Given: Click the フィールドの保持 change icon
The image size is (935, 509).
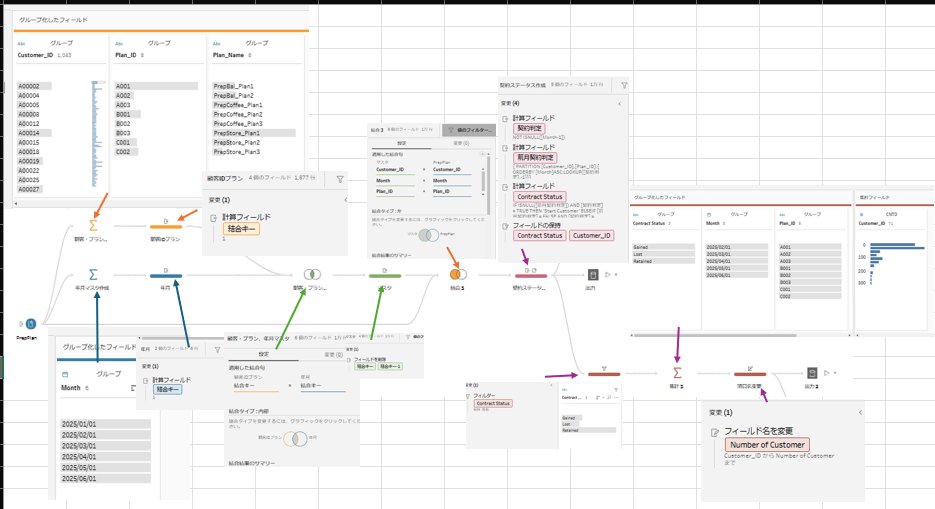Looking at the screenshot, I should click(505, 226).
